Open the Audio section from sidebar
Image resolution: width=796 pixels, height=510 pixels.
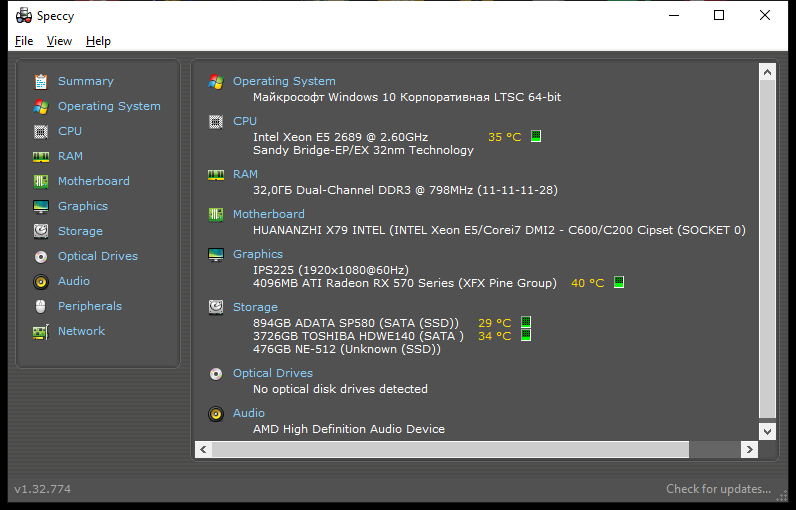74,281
